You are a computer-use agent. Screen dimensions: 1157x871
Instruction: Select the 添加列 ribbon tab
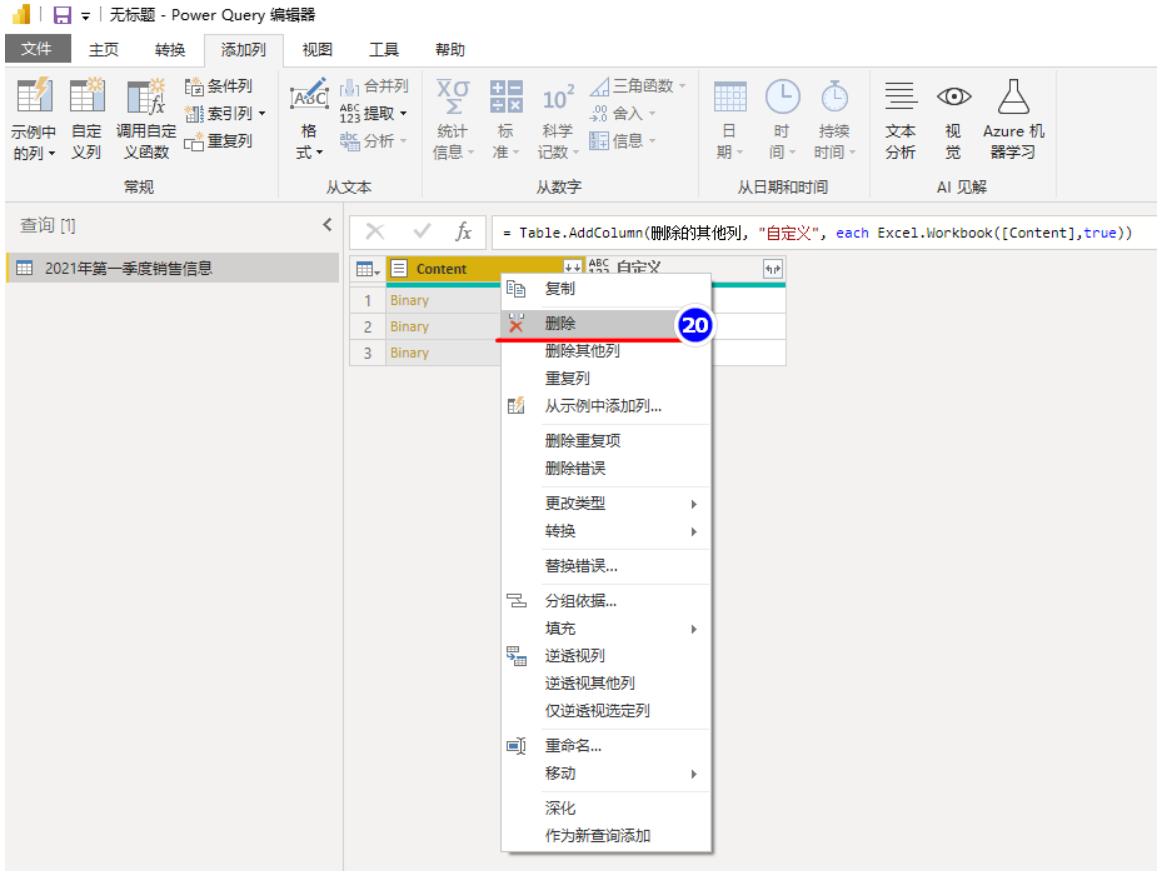click(x=244, y=49)
